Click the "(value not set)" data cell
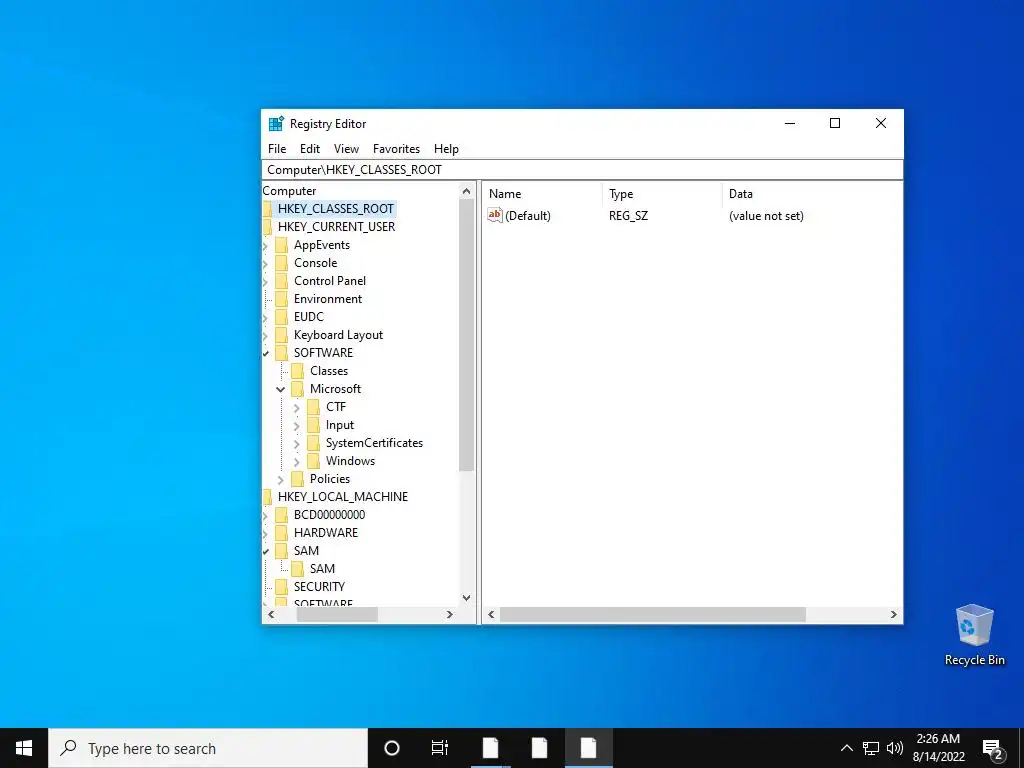 (x=766, y=216)
